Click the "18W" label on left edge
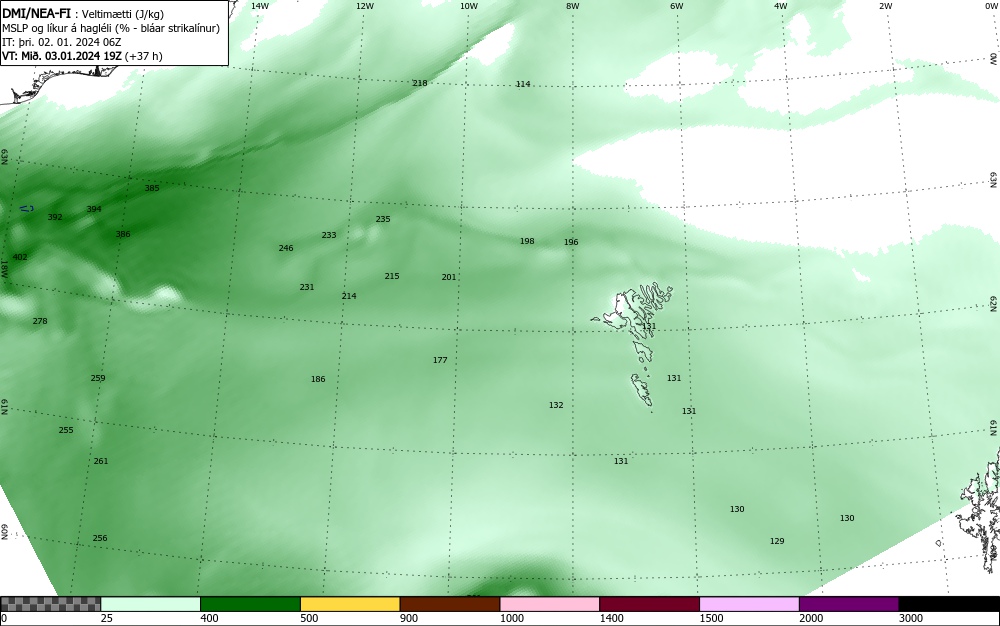This screenshot has height=626, width=1000. [x=4, y=268]
